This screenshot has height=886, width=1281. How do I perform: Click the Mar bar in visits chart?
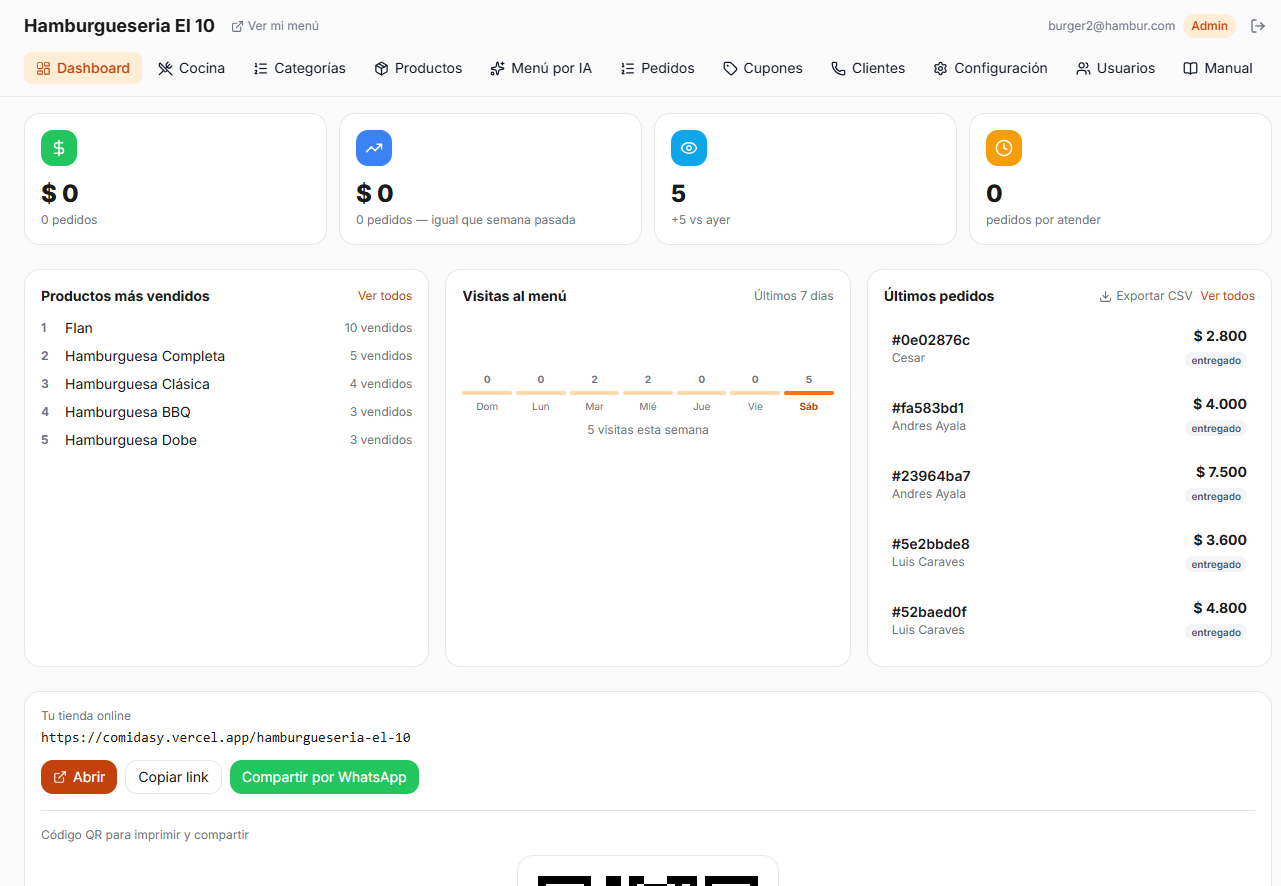coord(594,393)
